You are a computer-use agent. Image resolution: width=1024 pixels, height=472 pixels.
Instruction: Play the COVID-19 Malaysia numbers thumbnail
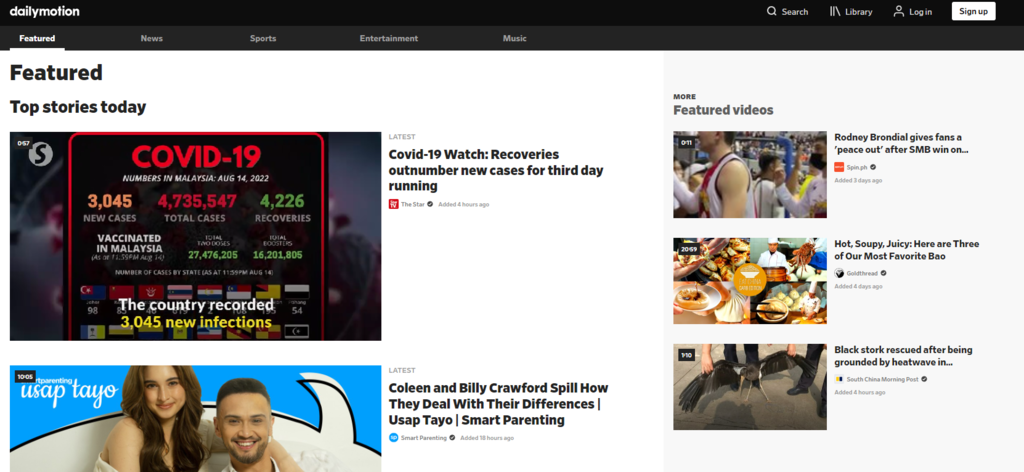[x=195, y=236]
